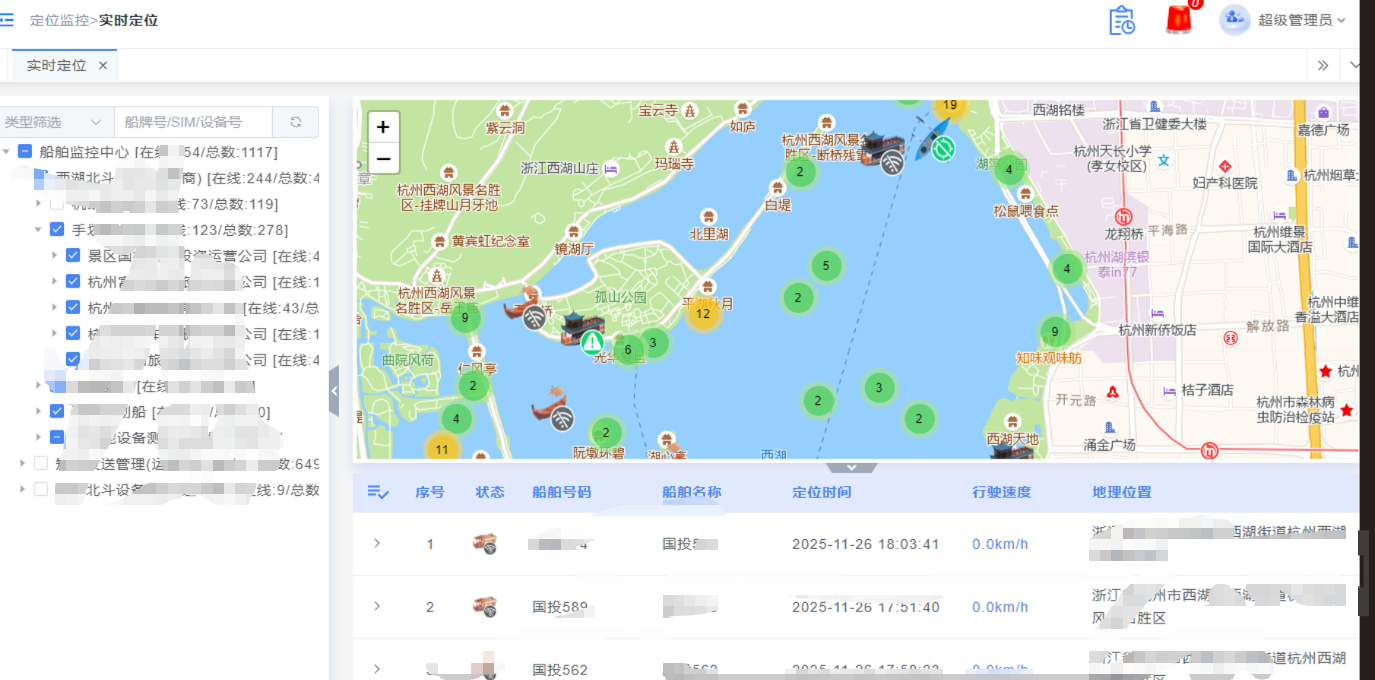Click the 定位时间 column header
The height and width of the screenshot is (680, 1375).
[x=822, y=492]
